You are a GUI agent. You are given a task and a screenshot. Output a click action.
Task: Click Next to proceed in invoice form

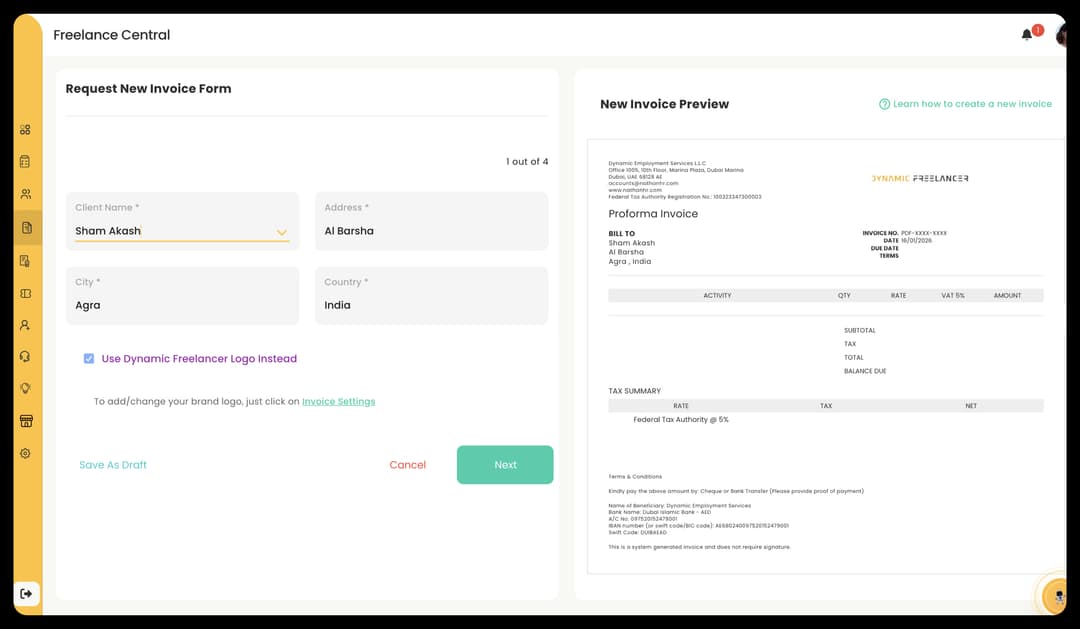pyautogui.click(x=505, y=464)
